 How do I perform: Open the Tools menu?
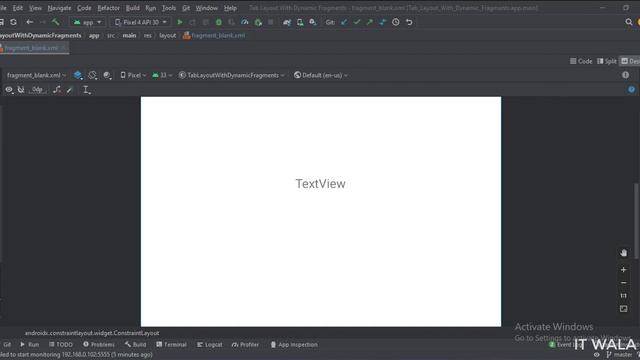169,8
